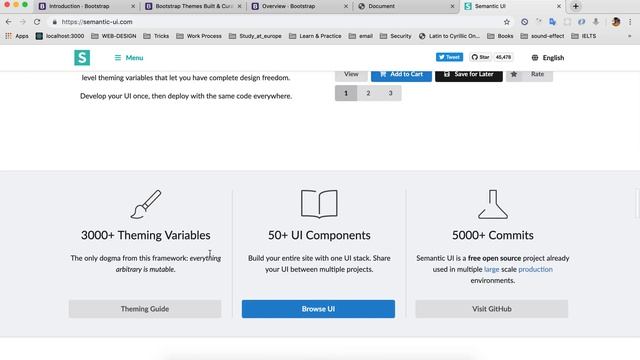Open the Tricks bookmark folder
640x360 pixels.
[x=156, y=36]
